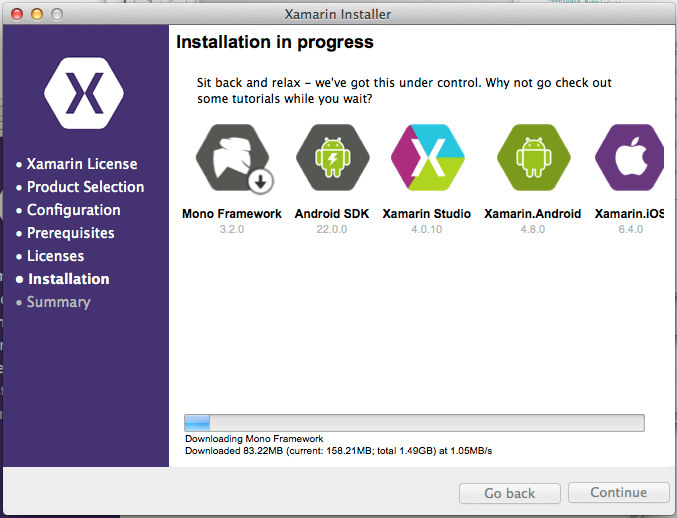Select the Licenses step

click(x=50, y=256)
